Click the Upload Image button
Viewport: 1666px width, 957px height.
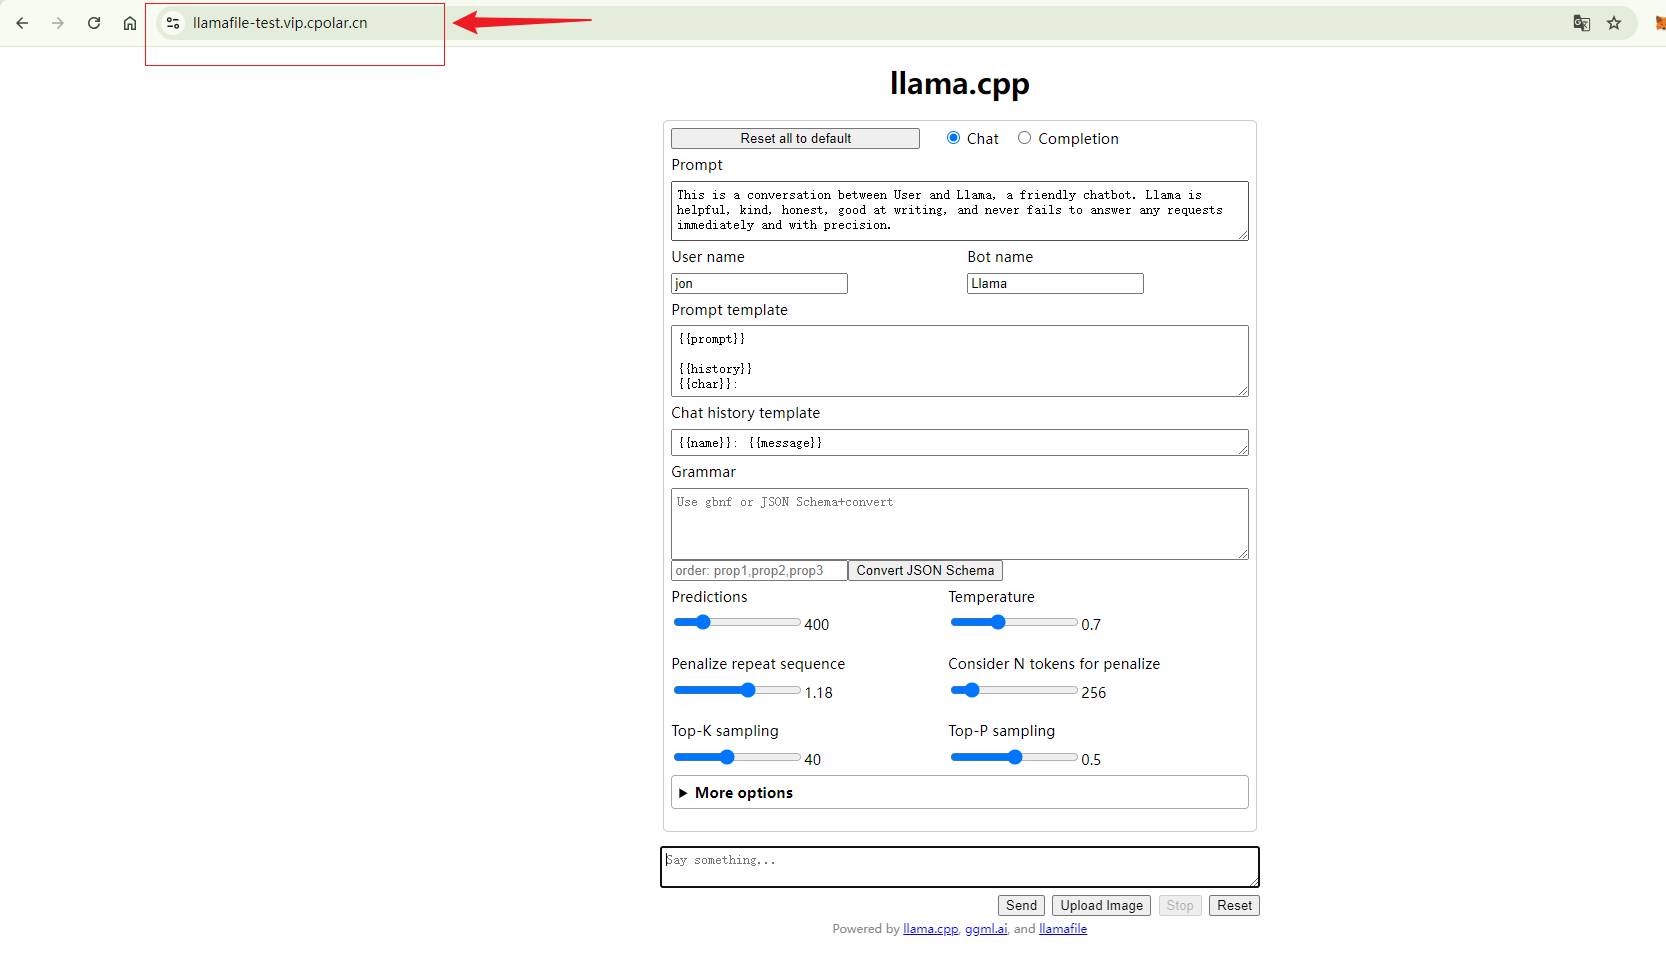pyautogui.click(x=1101, y=906)
